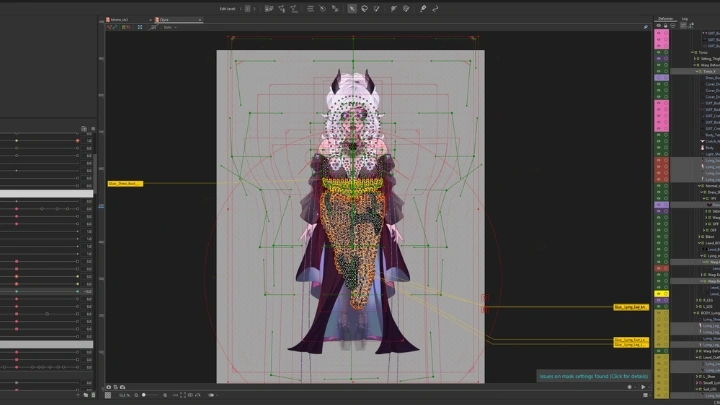Toggle visibility of the R_LEG row
This screenshot has height=405, width=720.
tap(658, 300)
